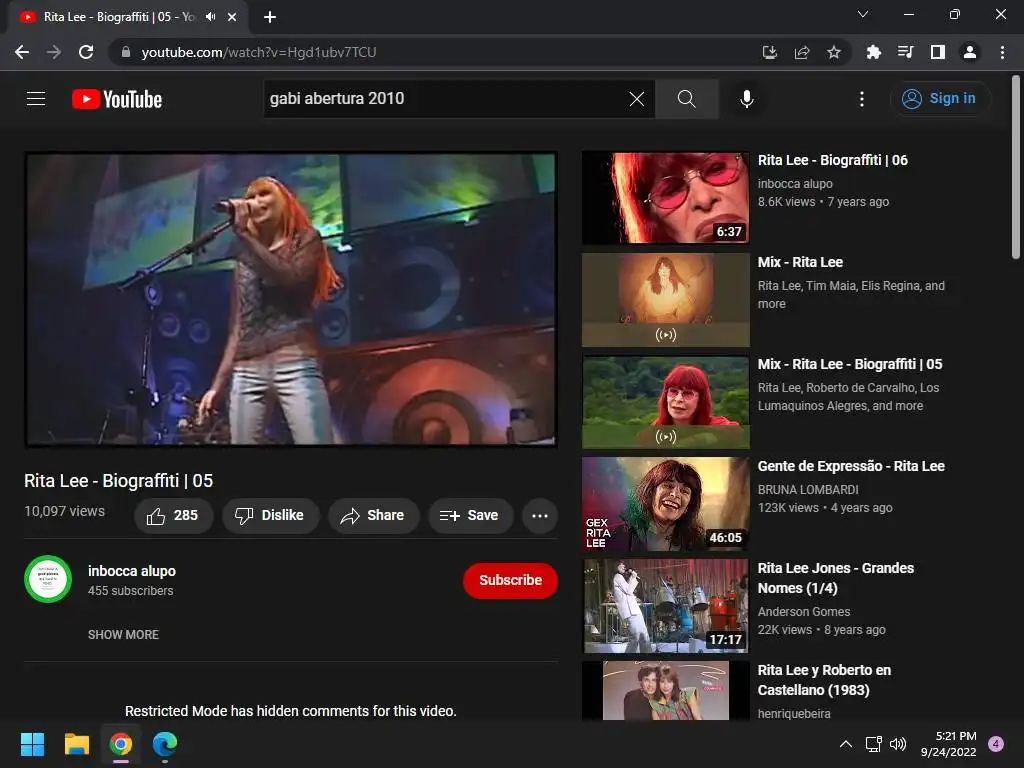The height and width of the screenshot is (768, 1024).
Task: Open taskbar volume control
Action: [899, 744]
